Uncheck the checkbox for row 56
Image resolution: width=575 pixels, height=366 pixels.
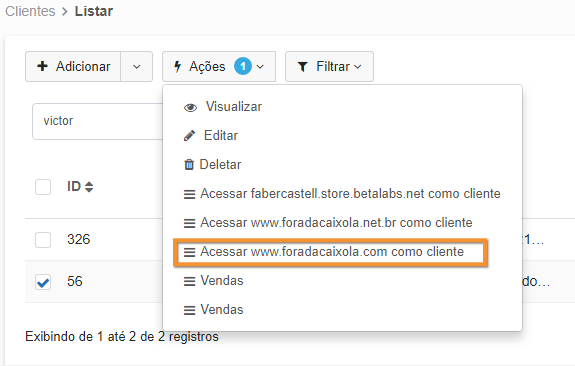[x=43, y=282]
